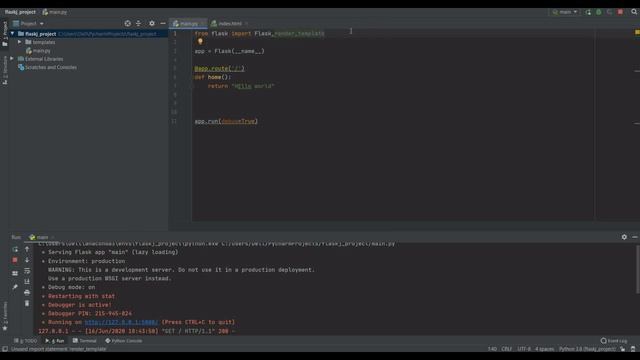Expand External Libraries node
This screenshot has height=360, width=640.
12,59
